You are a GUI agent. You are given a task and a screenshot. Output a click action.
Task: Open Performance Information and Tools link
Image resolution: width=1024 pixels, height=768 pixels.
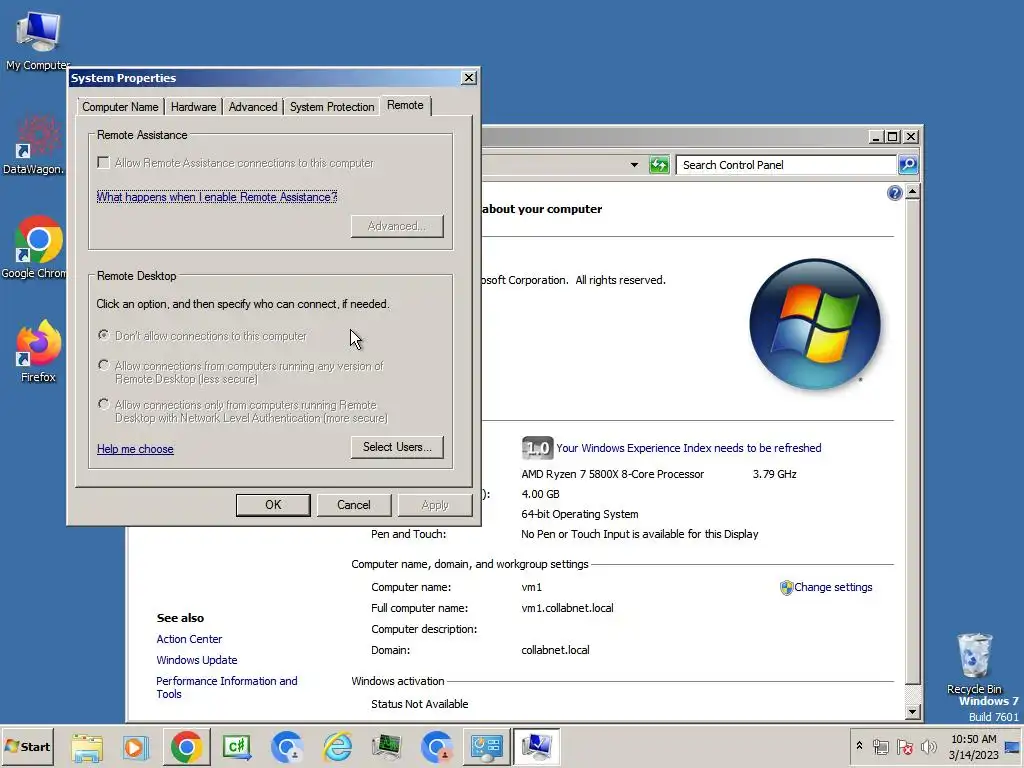tap(227, 687)
